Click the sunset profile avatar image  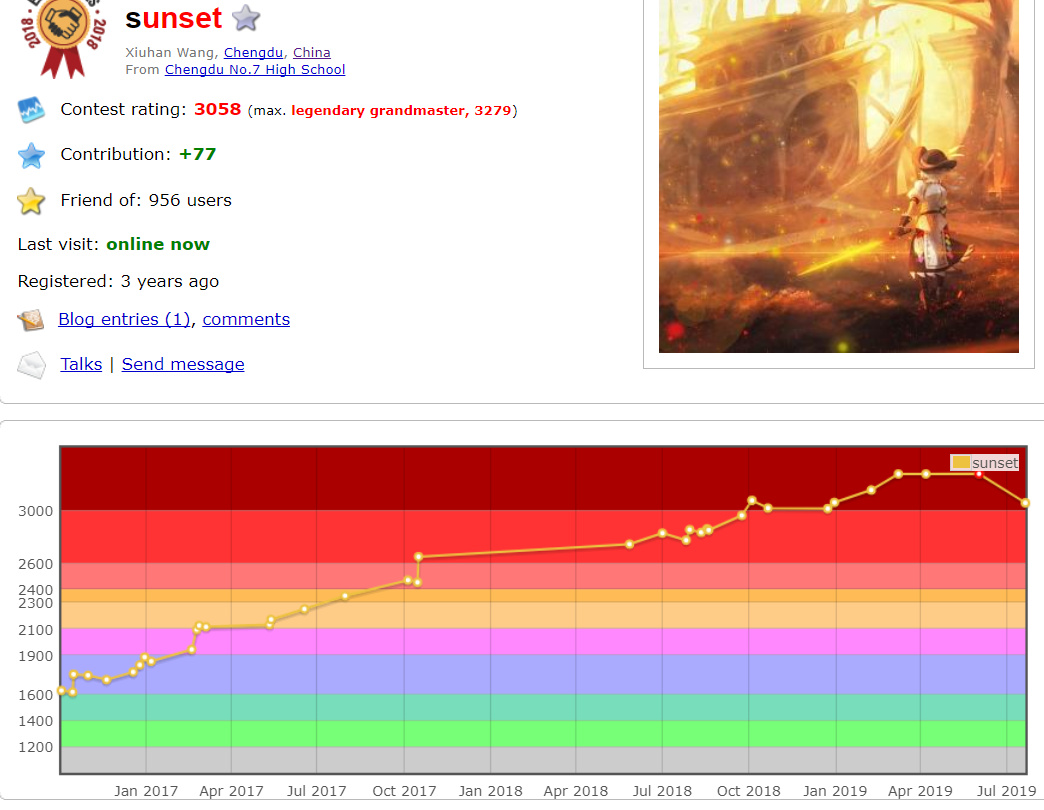coord(838,176)
